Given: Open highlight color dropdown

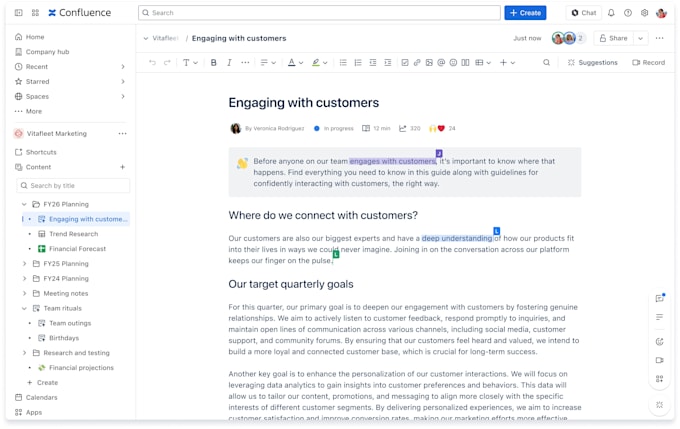Looking at the screenshot, I should pos(320,62).
